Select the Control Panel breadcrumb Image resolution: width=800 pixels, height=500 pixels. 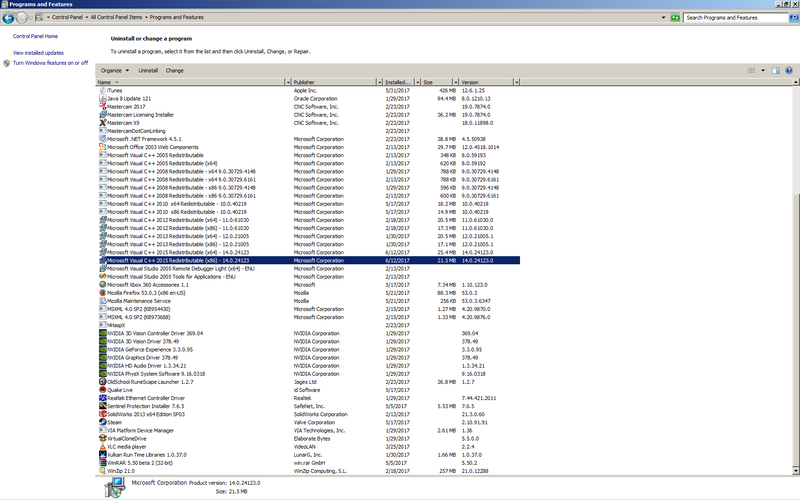(67, 17)
